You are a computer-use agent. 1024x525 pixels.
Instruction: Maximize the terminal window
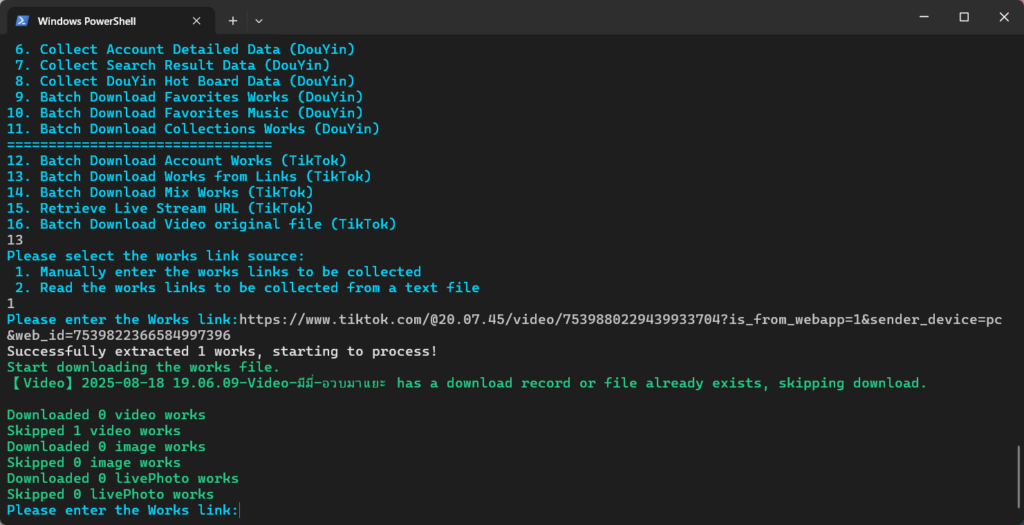pos(964,17)
